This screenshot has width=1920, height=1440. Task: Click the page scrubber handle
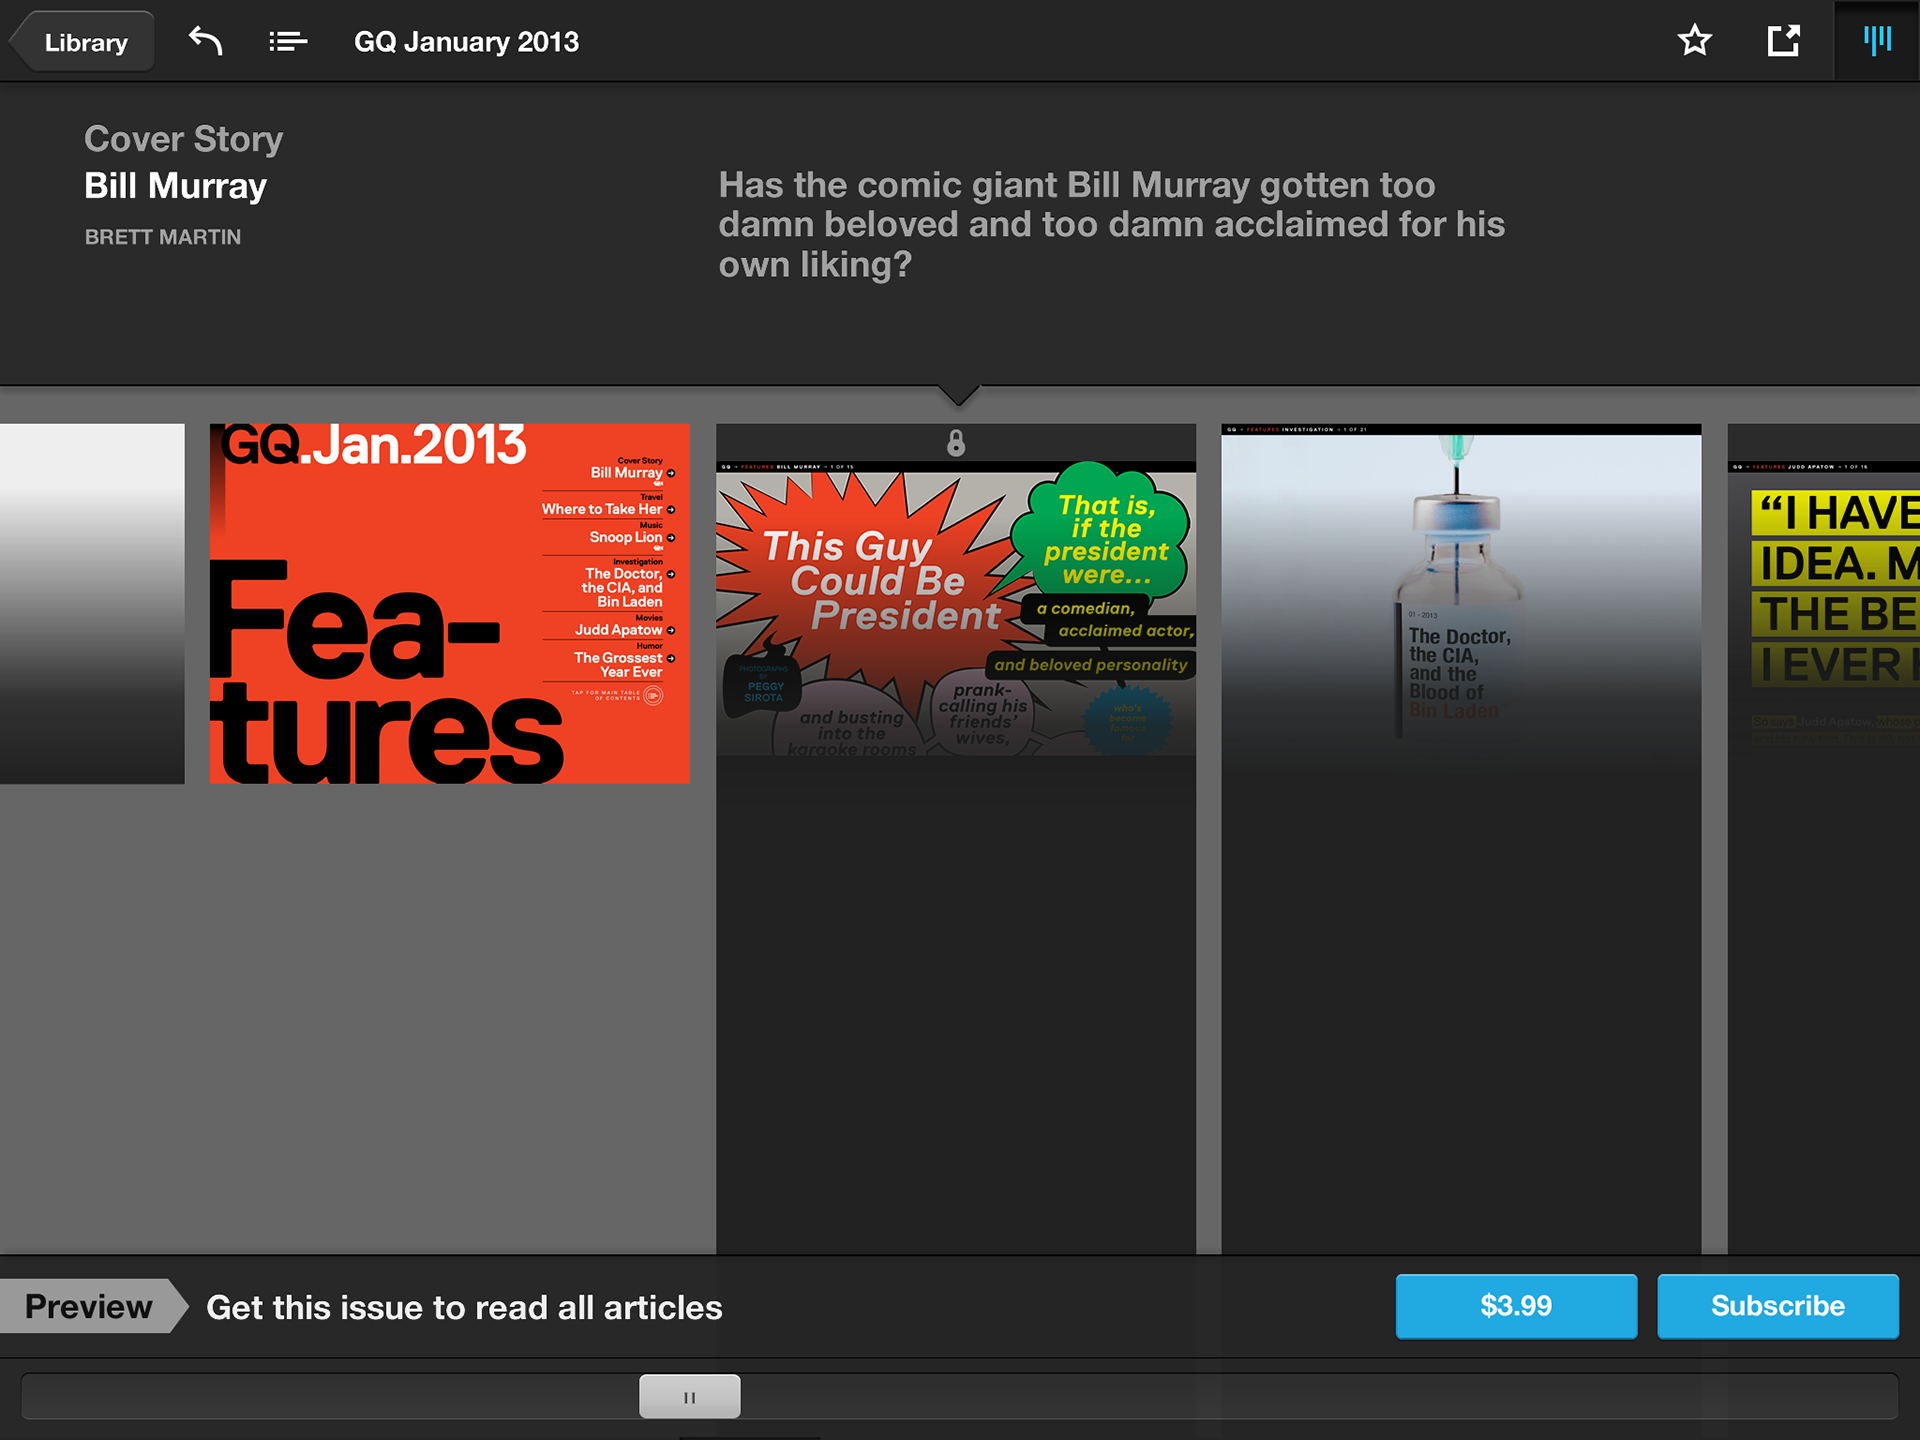coord(690,1396)
